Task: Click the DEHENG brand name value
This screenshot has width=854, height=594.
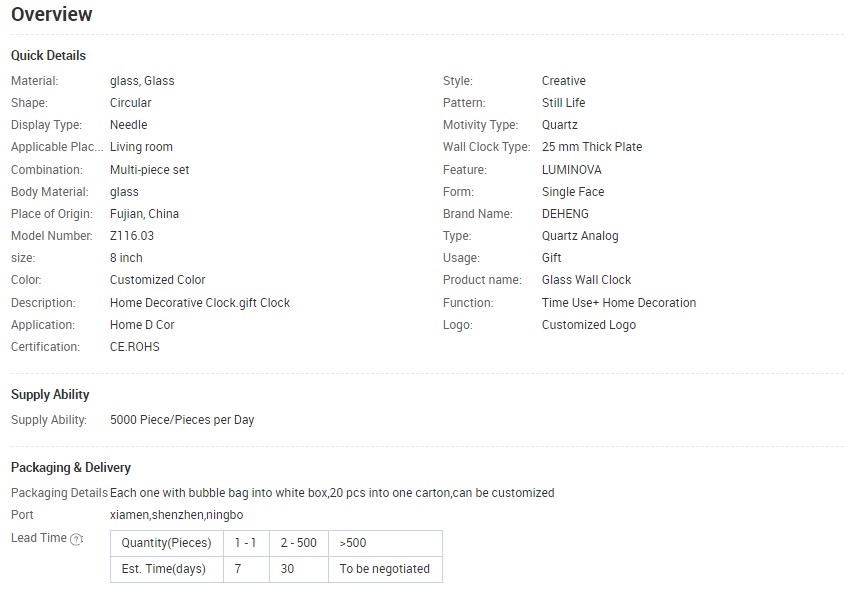Action: (x=565, y=214)
